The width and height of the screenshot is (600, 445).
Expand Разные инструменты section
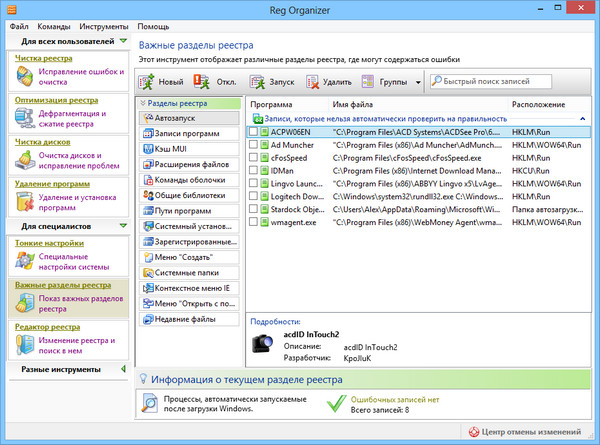click(x=123, y=370)
